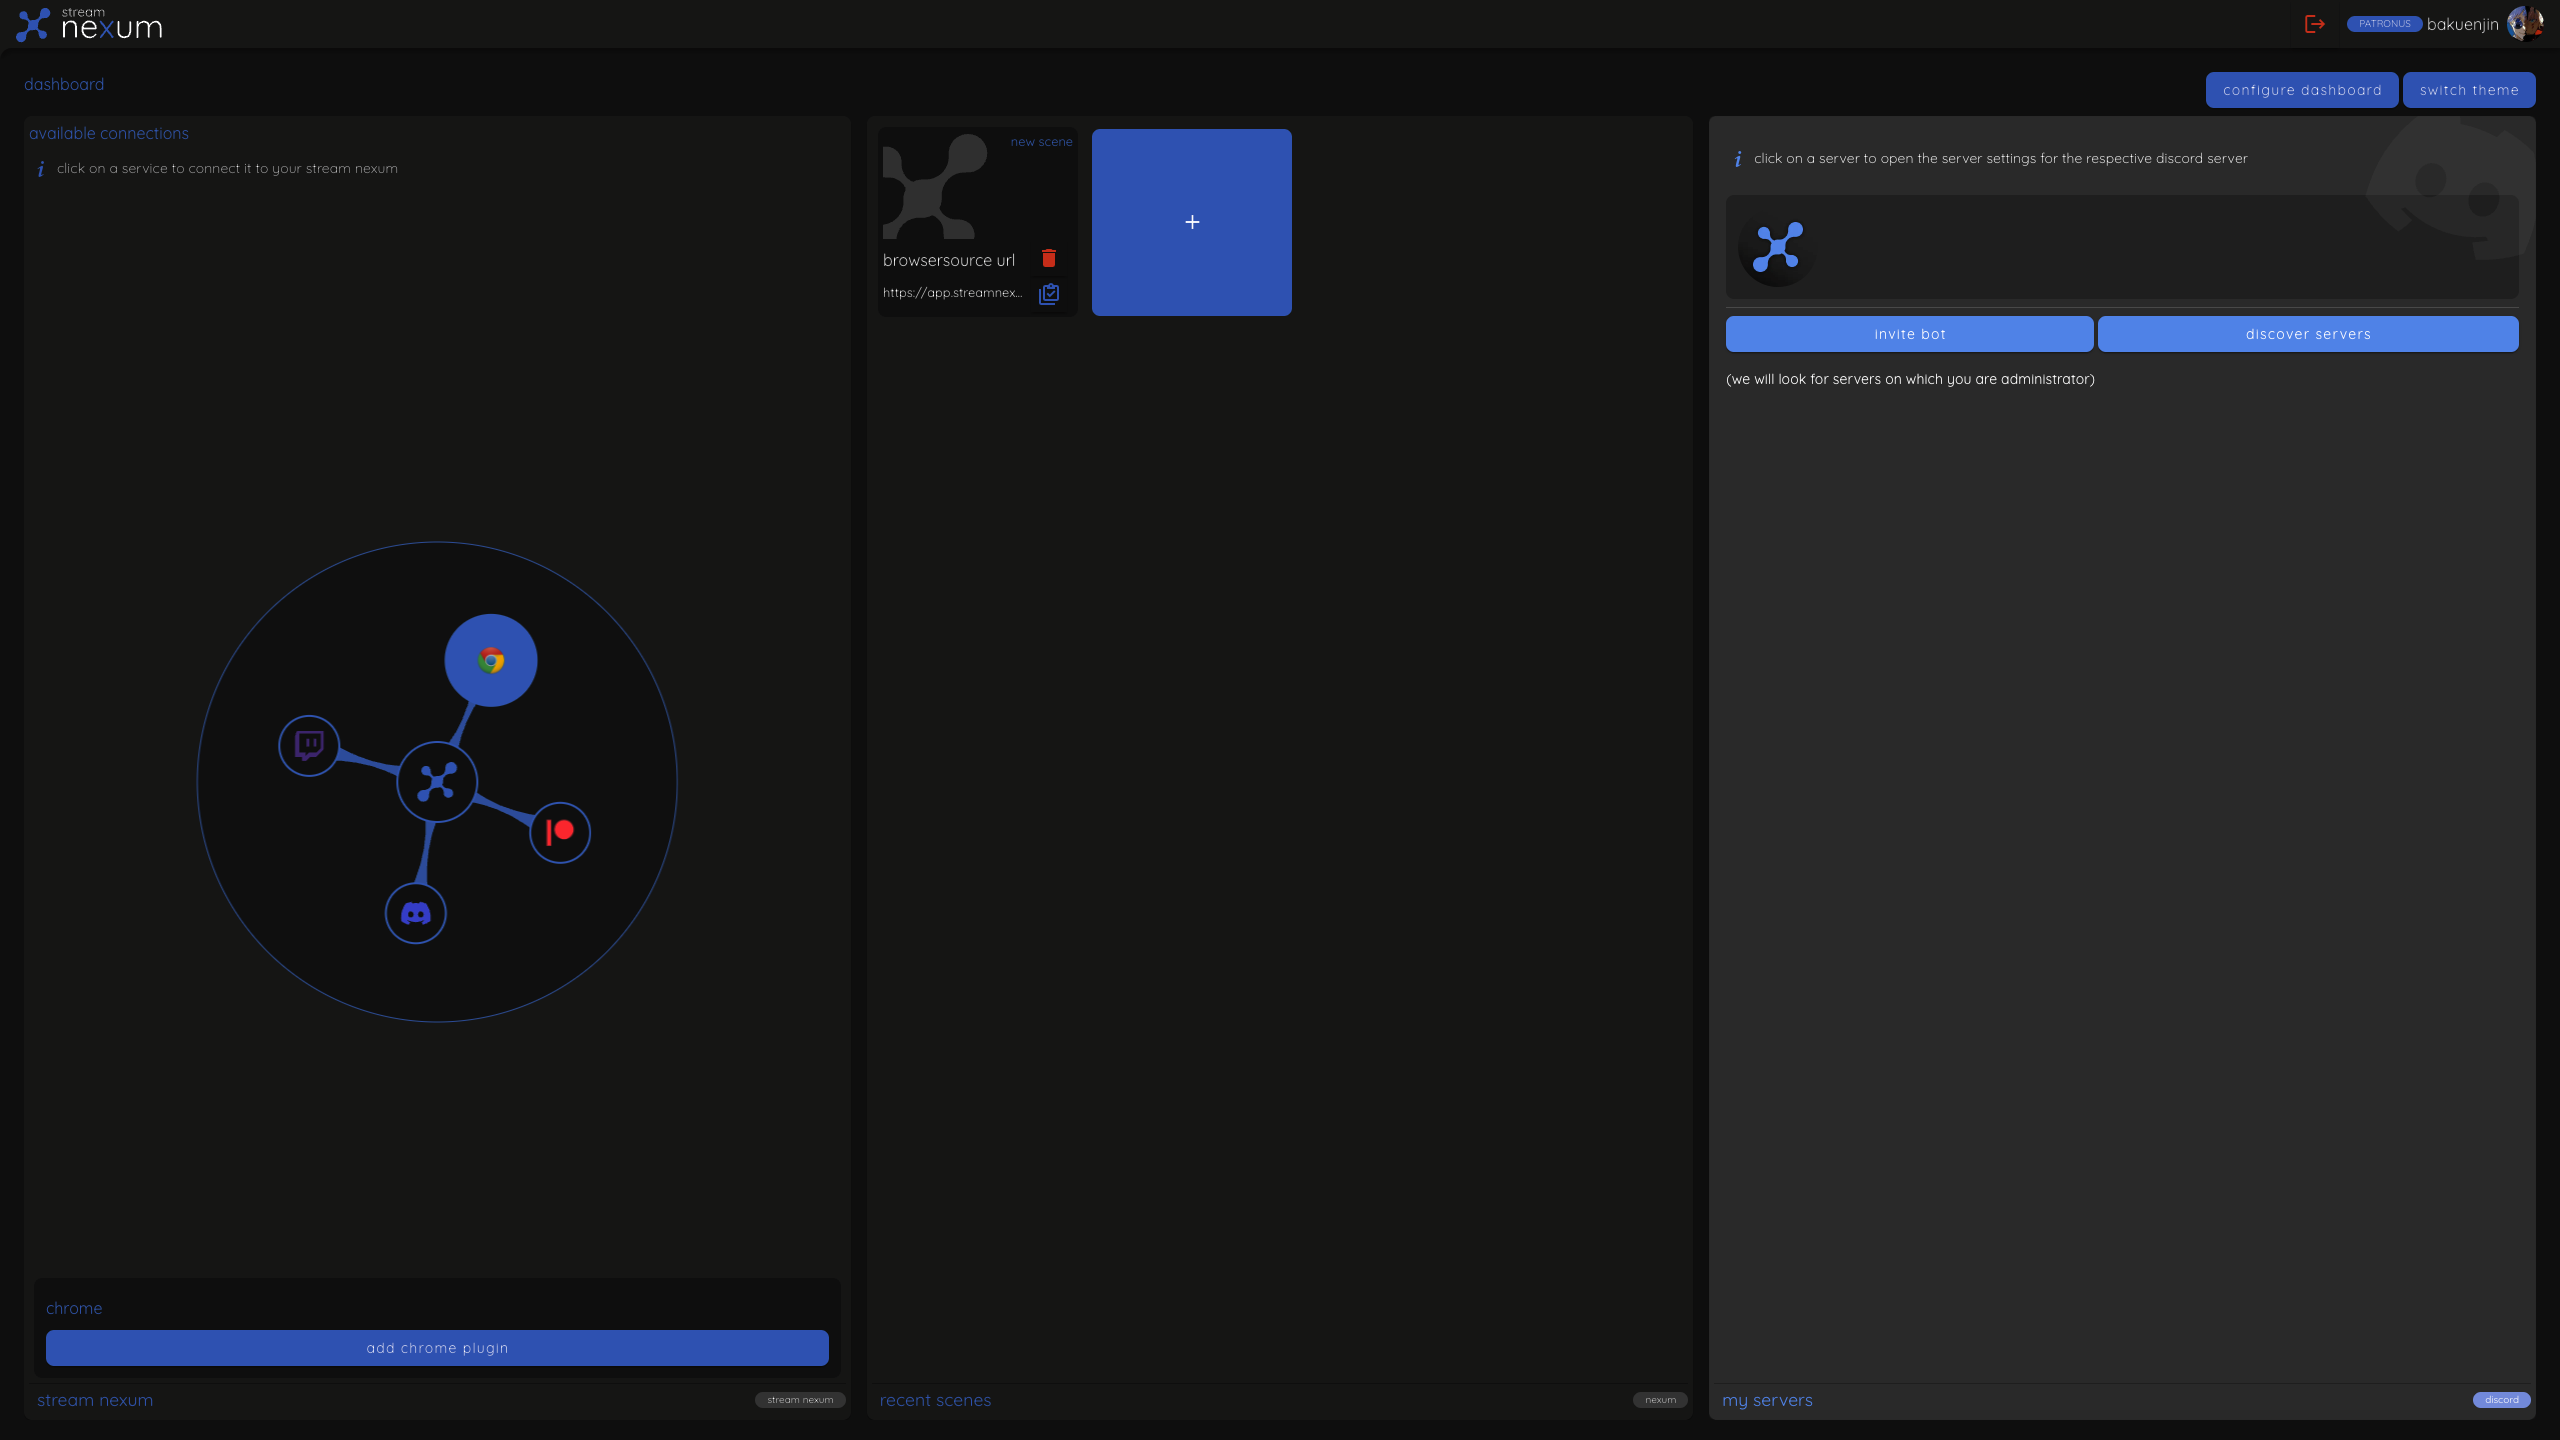Delete the new scene with trash icon
Image resolution: width=2560 pixels, height=1440 pixels.
point(1049,259)
